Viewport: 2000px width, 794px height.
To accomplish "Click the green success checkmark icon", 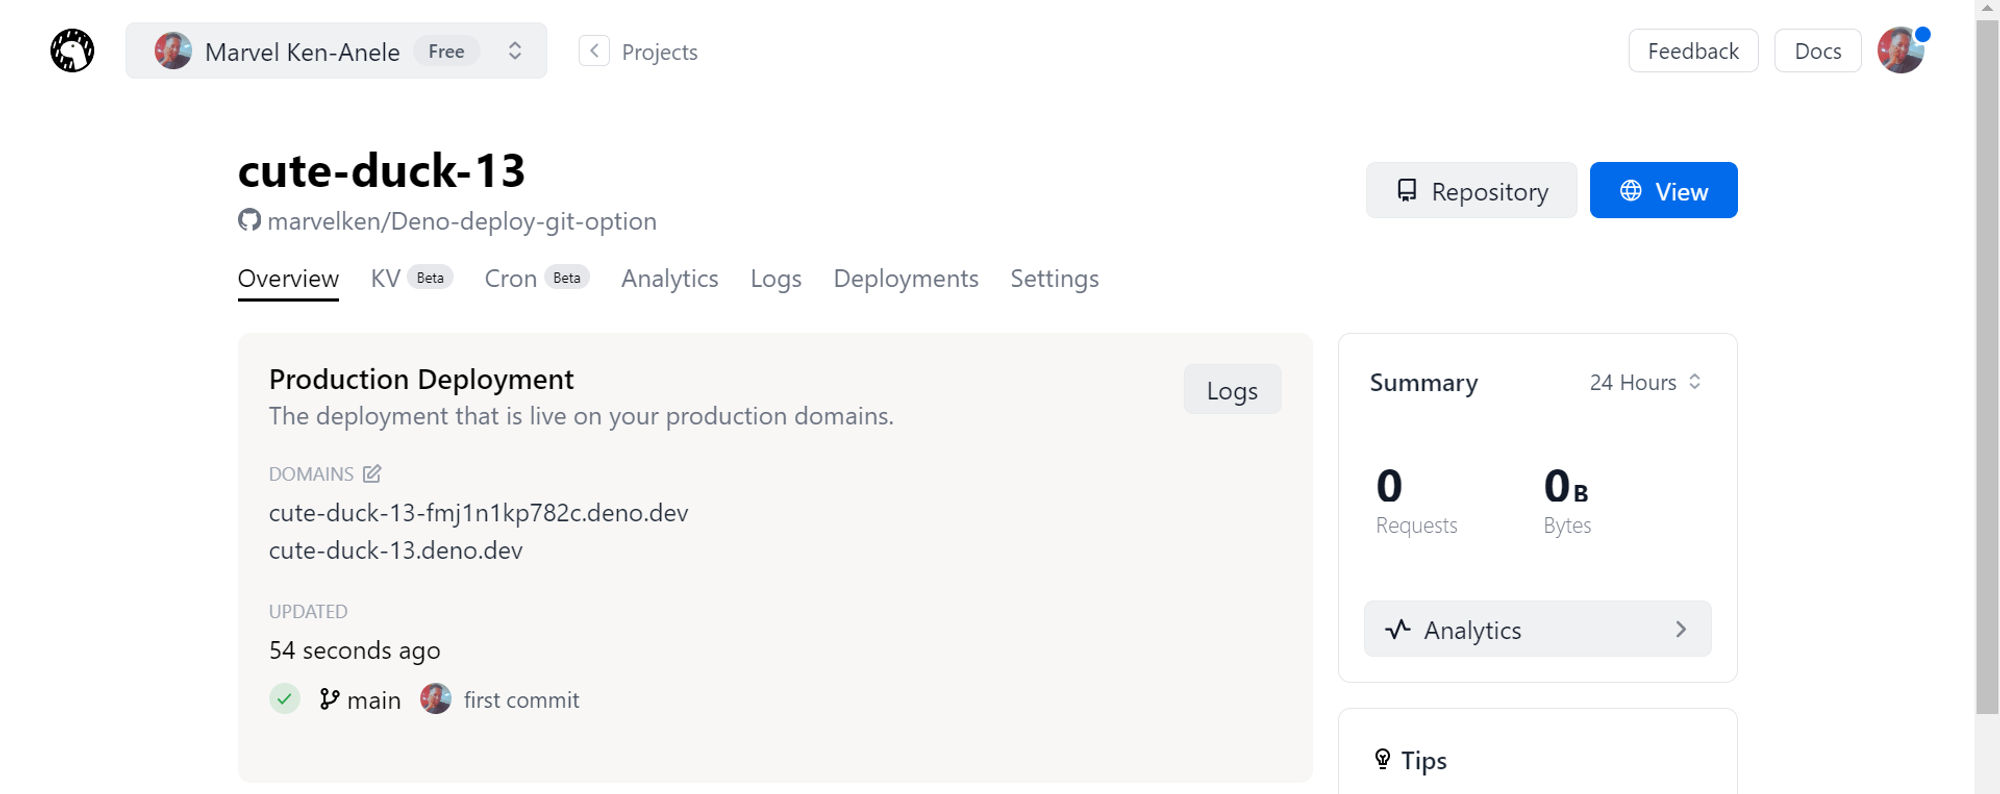I will [x=285, y=698].
